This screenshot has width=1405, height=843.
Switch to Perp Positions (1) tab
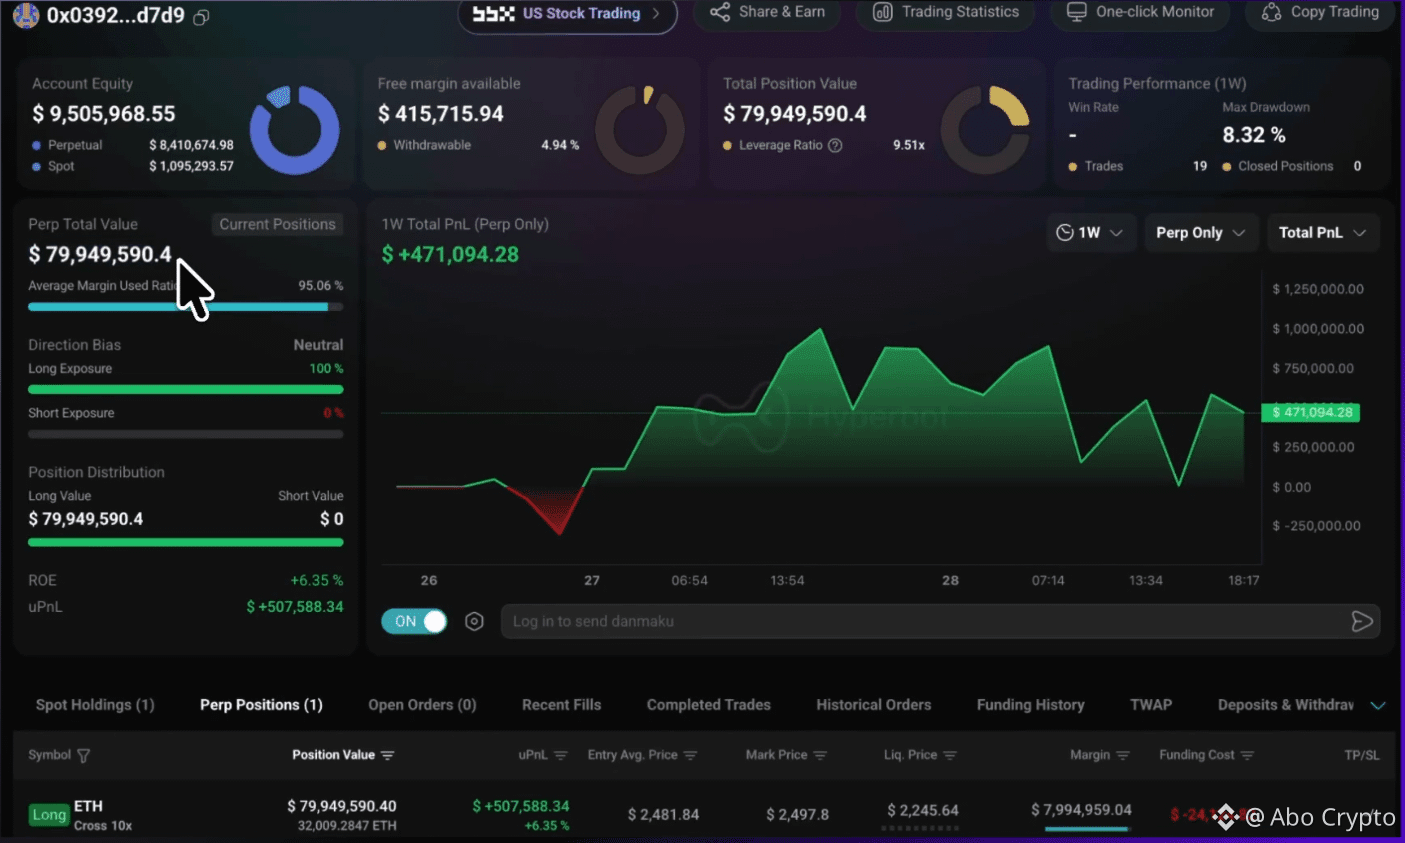(x=261, y=705)
